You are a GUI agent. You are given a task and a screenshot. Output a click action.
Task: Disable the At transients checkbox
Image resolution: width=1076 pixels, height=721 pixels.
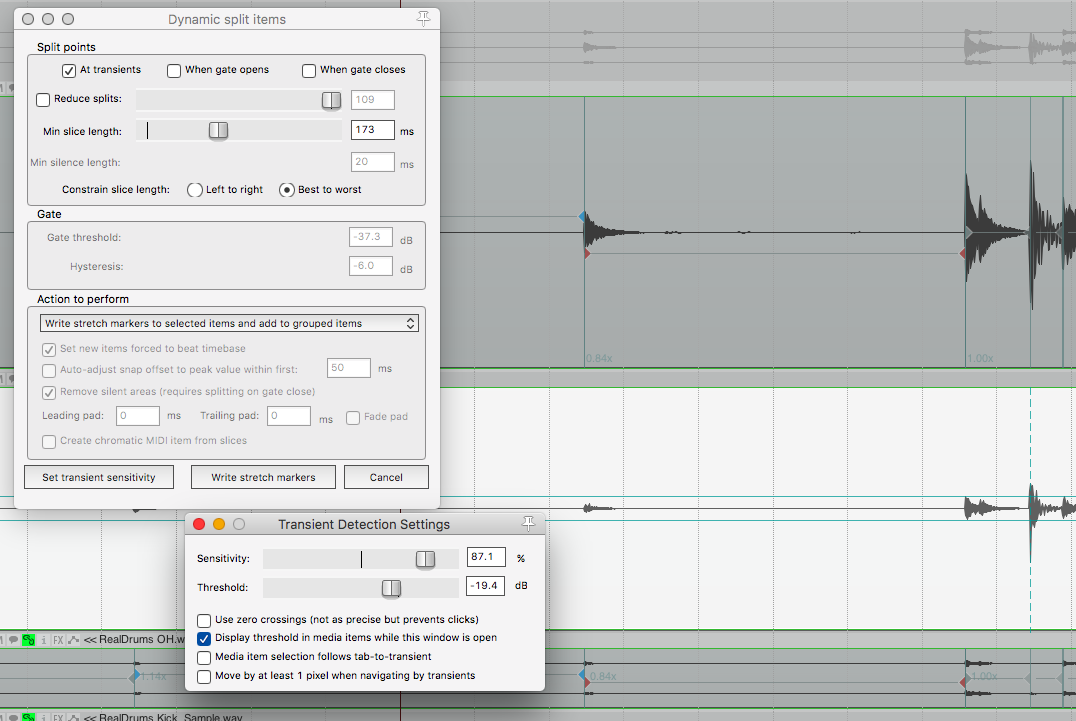(69, 70)
